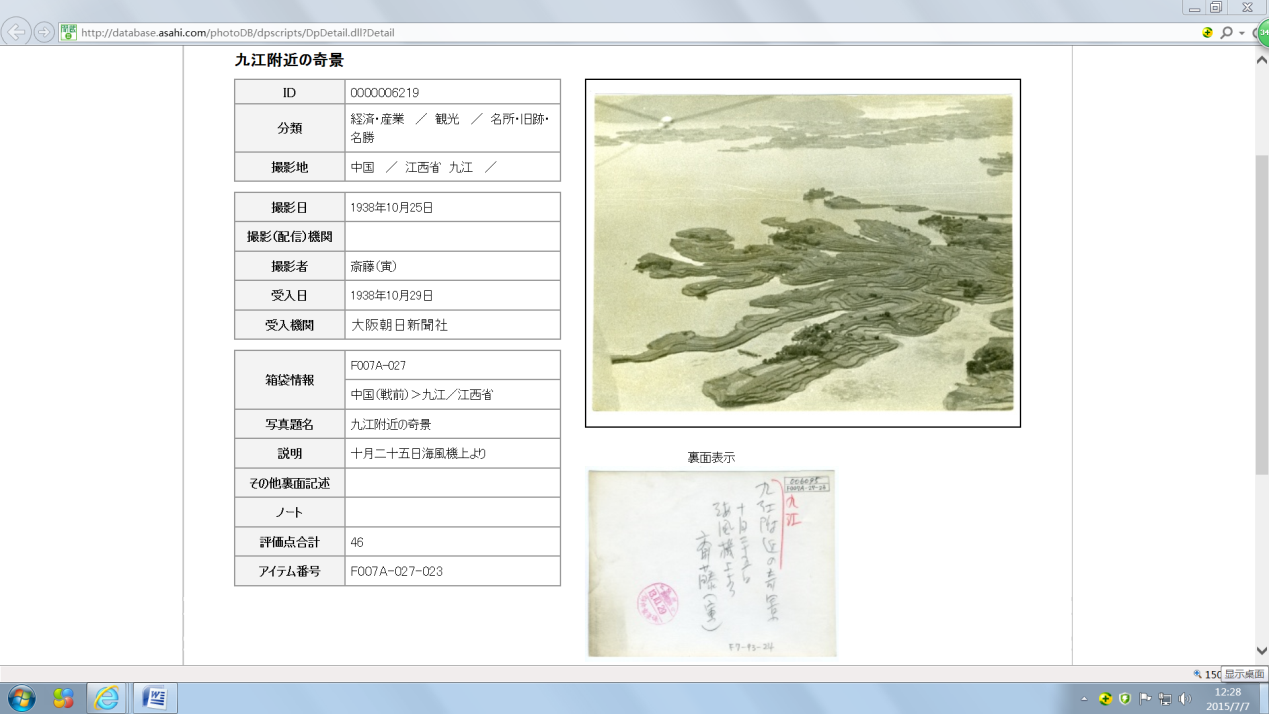Click the colorful pinned app icon in taskbar

[x=63, y=698]
